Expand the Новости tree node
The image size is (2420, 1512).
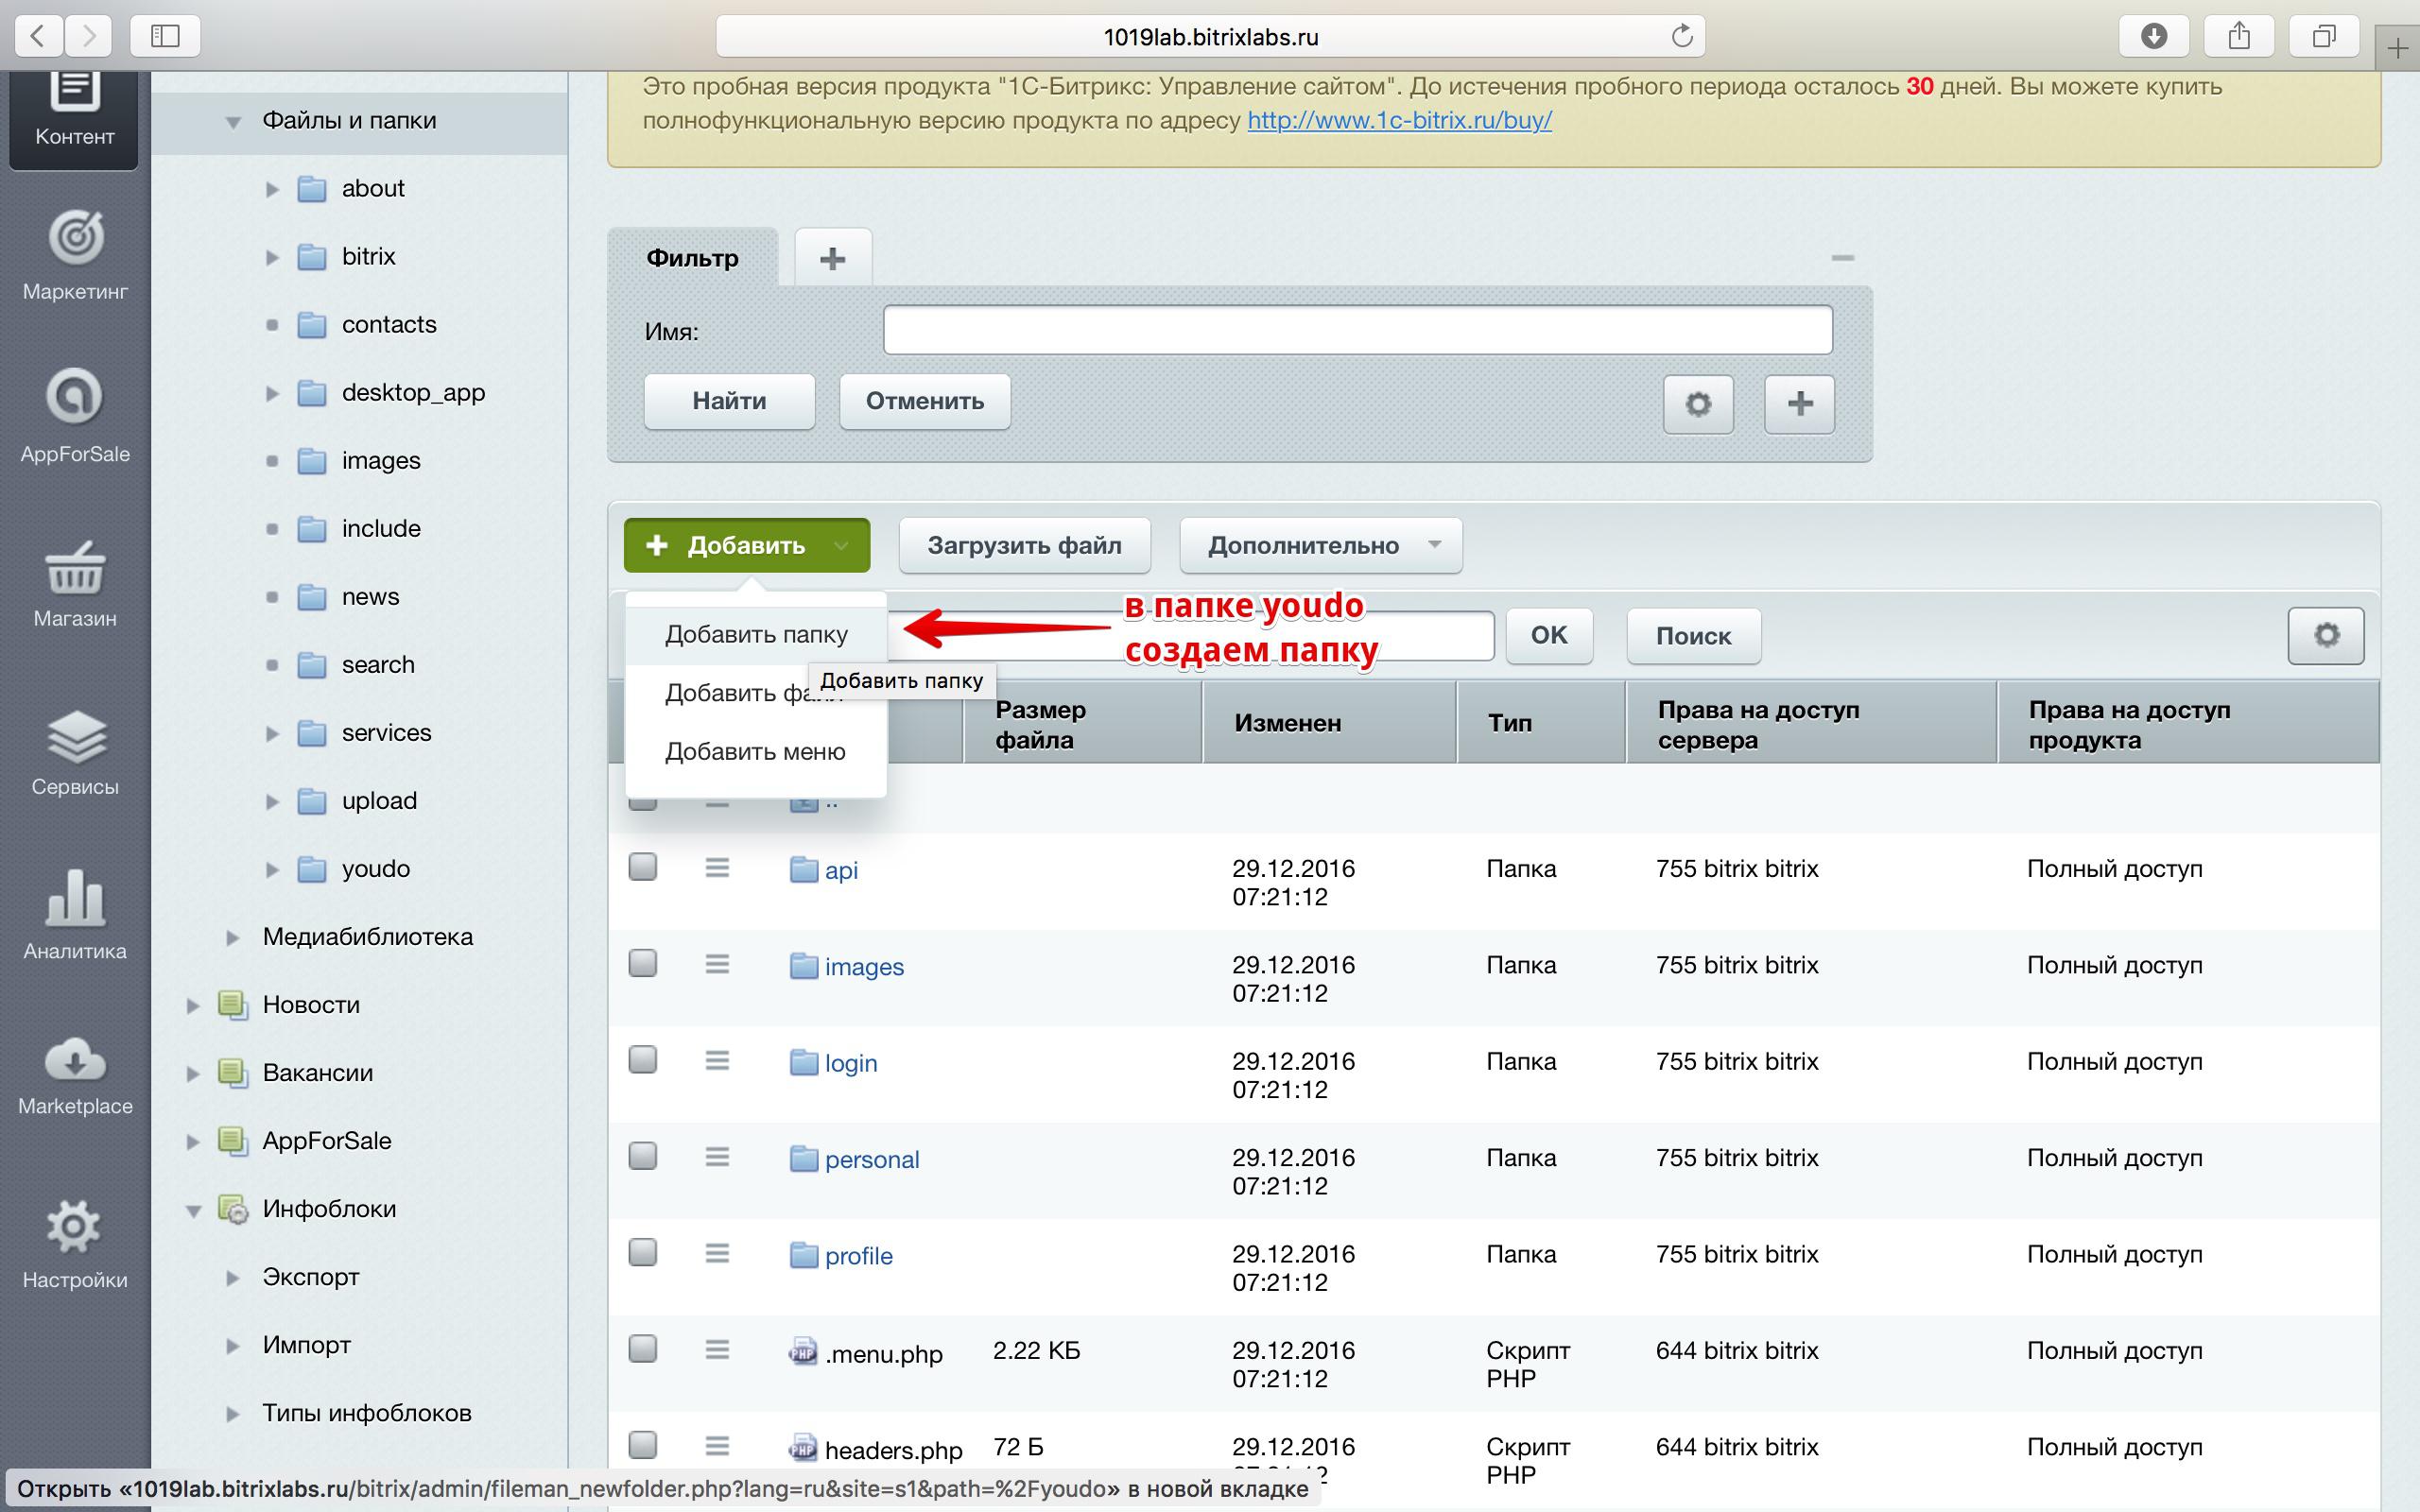pos(193,1005)
